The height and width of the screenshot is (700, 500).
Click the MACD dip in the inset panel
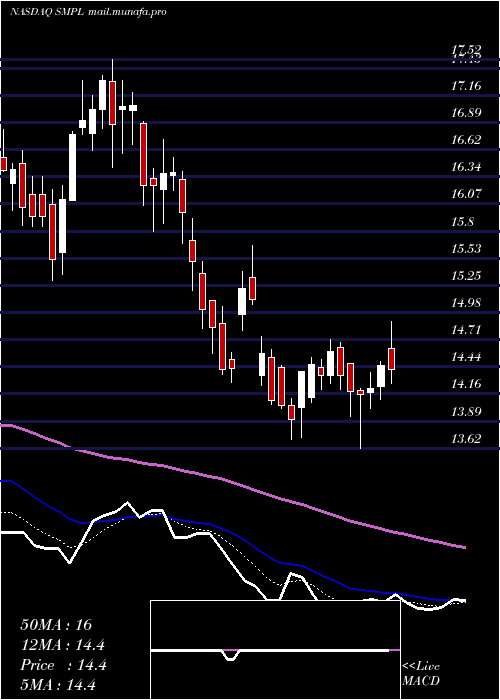[230, 655]
